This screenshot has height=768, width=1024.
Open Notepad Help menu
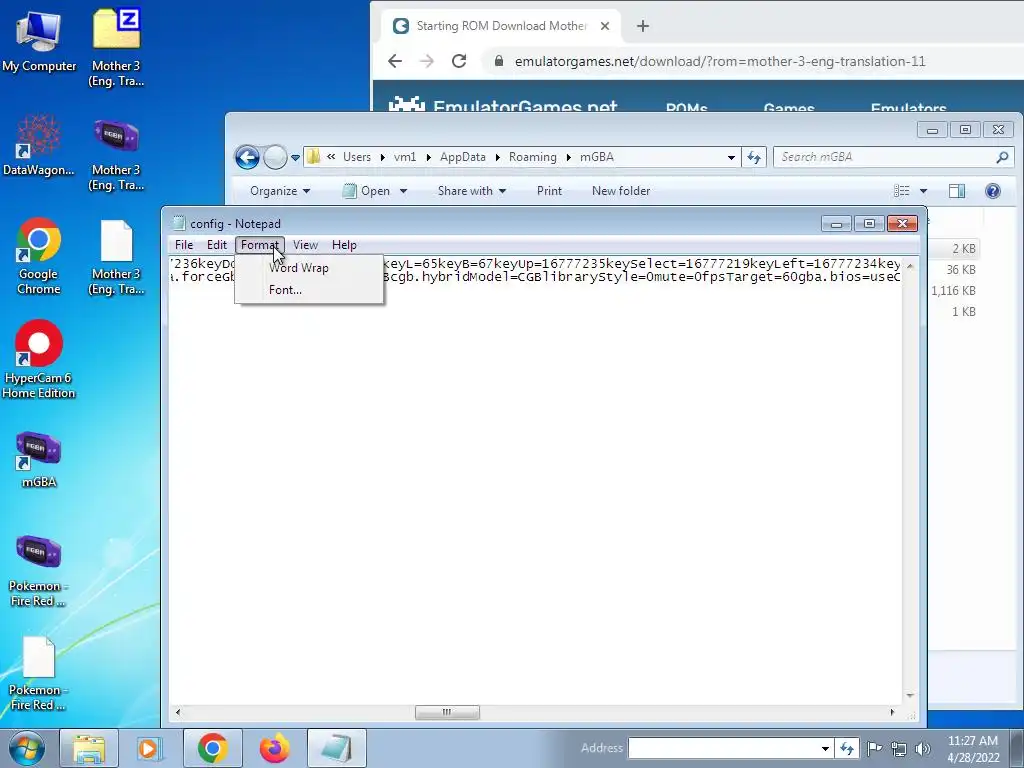point(344,245)
